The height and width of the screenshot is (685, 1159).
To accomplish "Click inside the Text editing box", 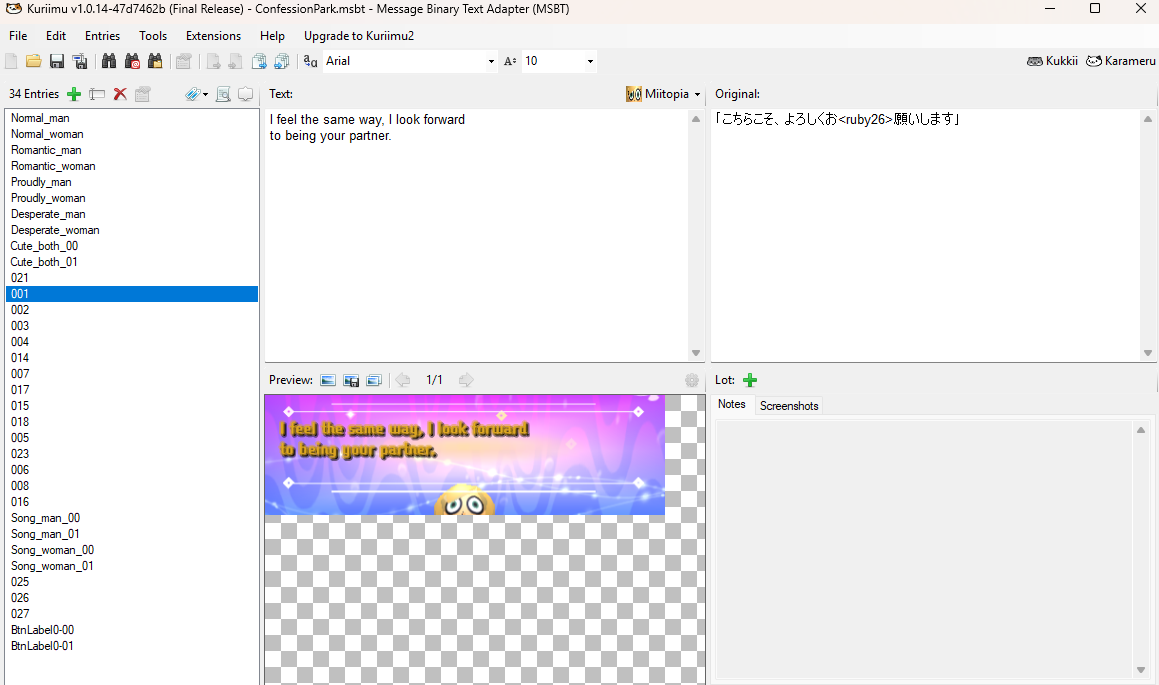I will pyautogui.click(x=476, y=236).
